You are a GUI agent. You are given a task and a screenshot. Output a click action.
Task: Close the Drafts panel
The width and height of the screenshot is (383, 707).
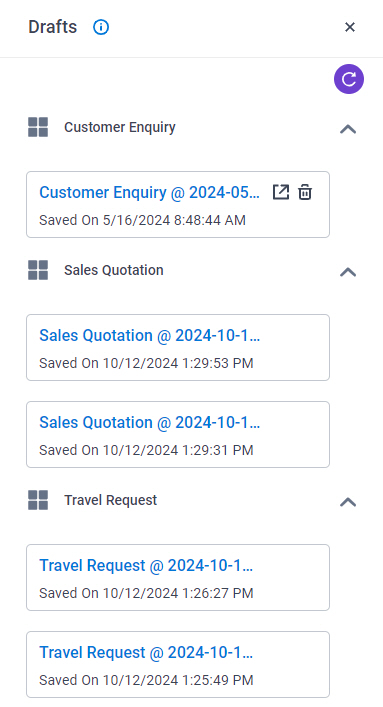(350, 27)
